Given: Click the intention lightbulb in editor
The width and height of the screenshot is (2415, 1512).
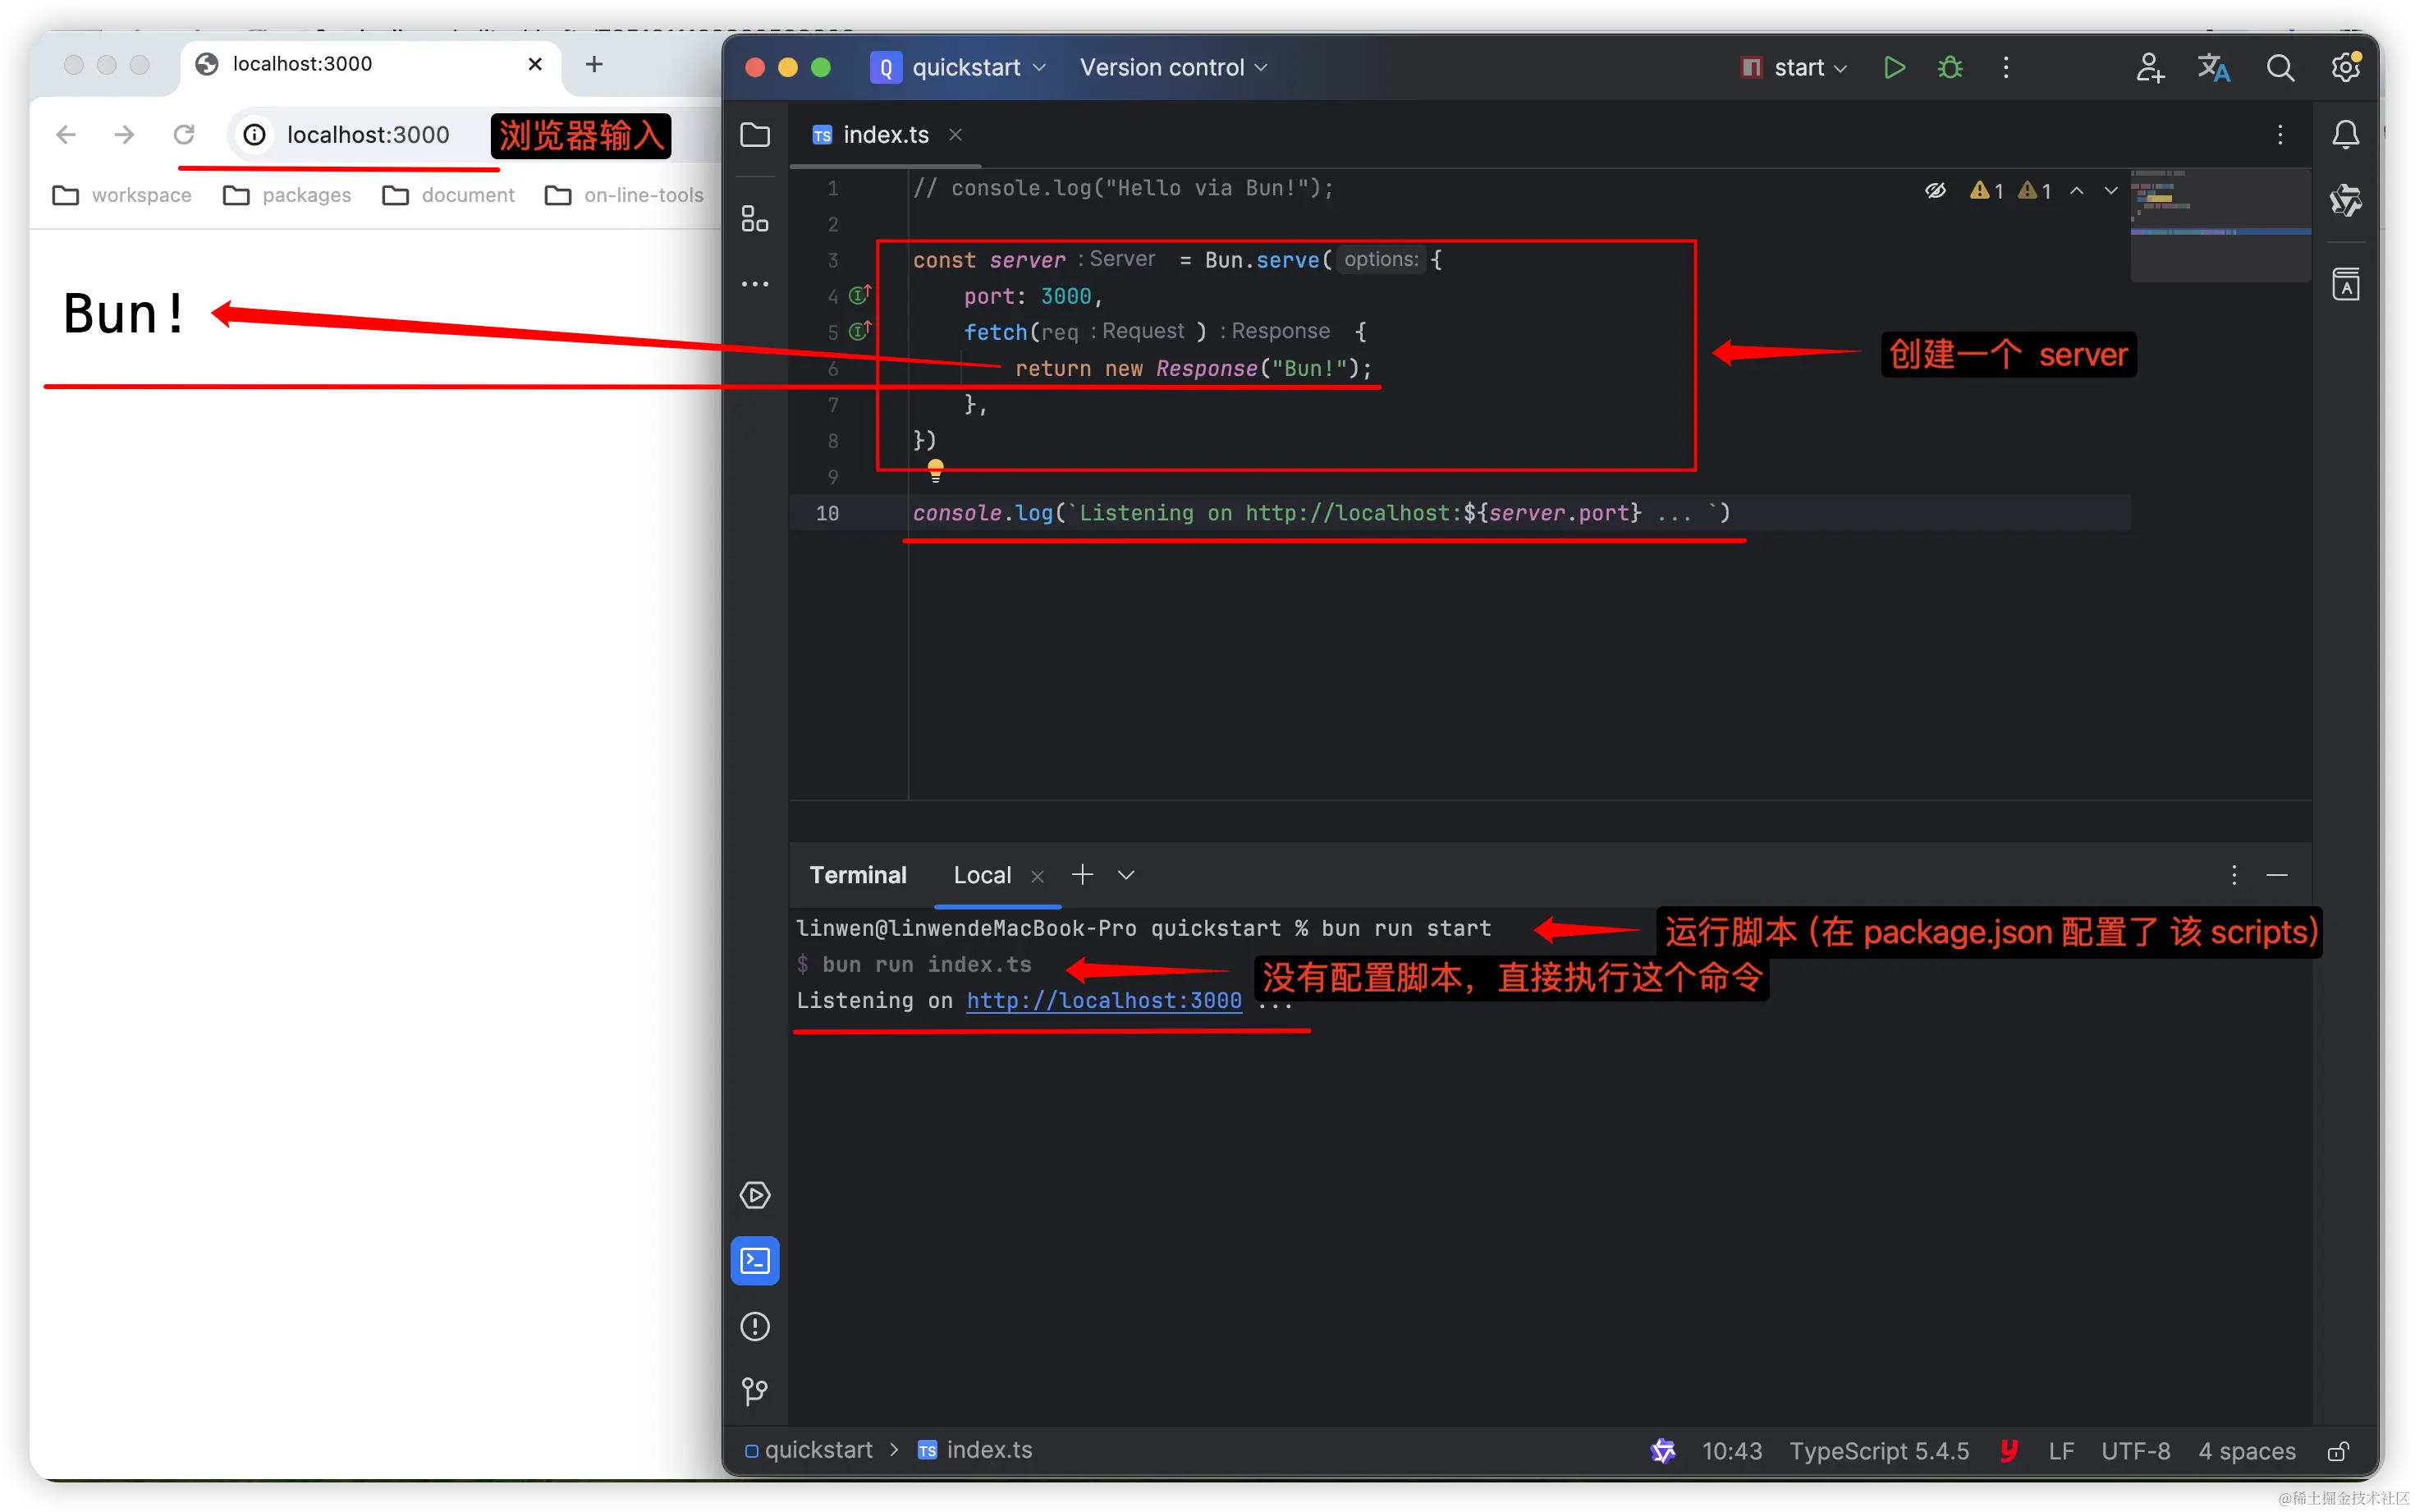Looking at the screenshot, I should (935, 470).
